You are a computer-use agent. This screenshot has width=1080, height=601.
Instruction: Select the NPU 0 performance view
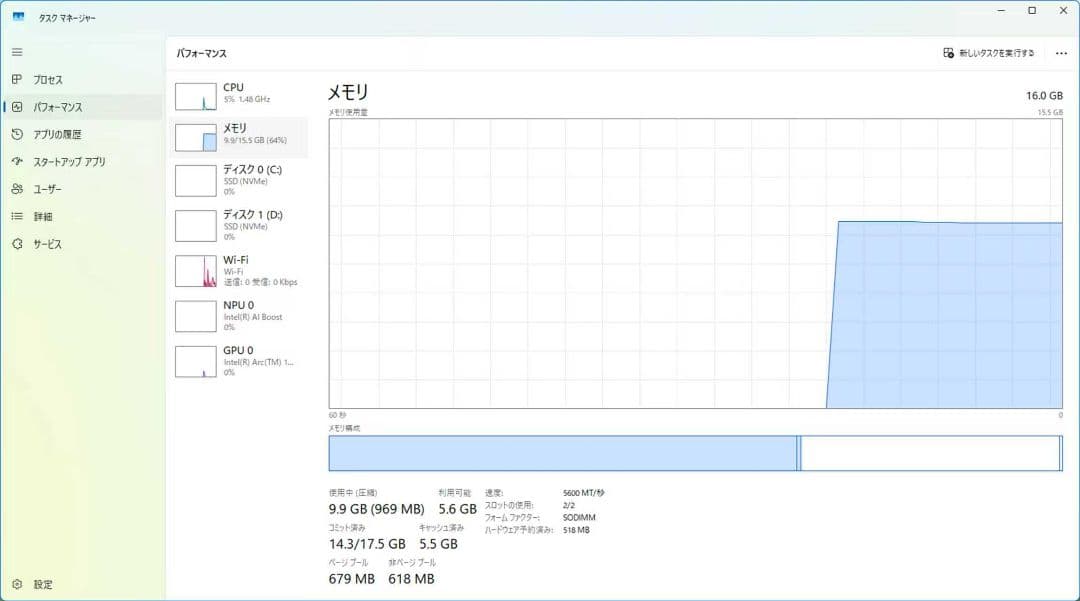240,315
